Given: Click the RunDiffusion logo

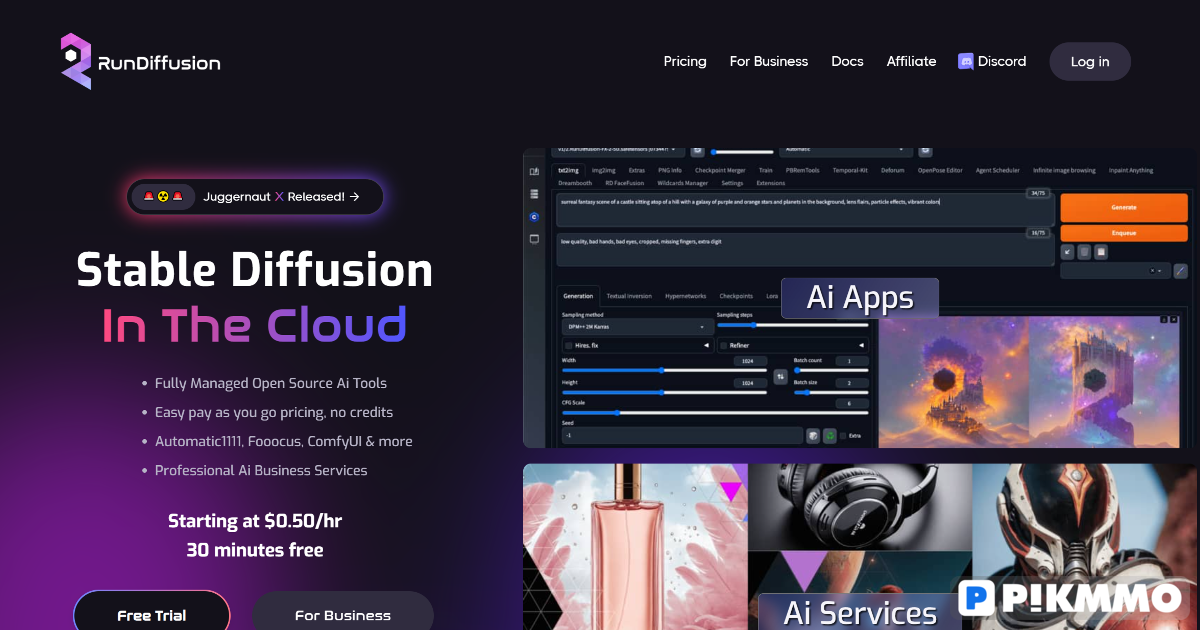Looking at the screenshot, I should (x=141, y=62).
